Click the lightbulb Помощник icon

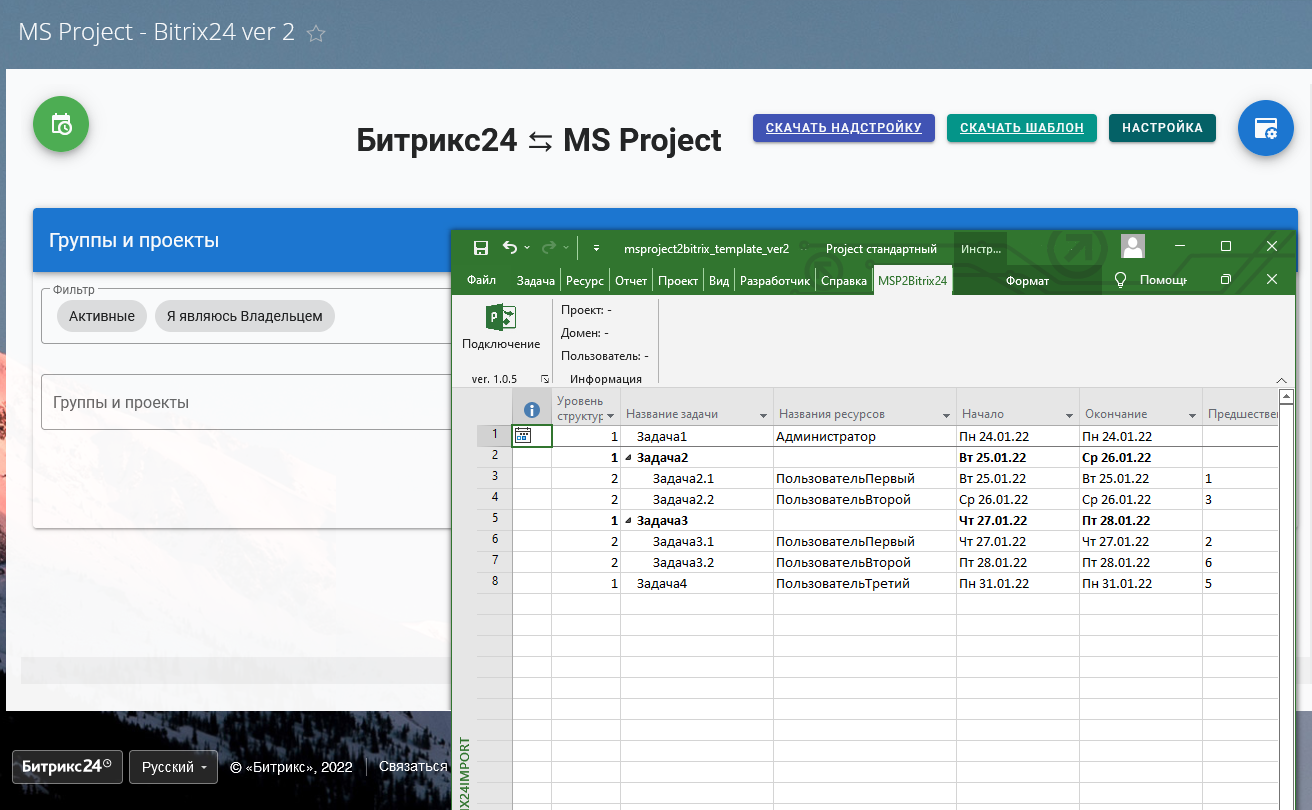[1121, 280]
